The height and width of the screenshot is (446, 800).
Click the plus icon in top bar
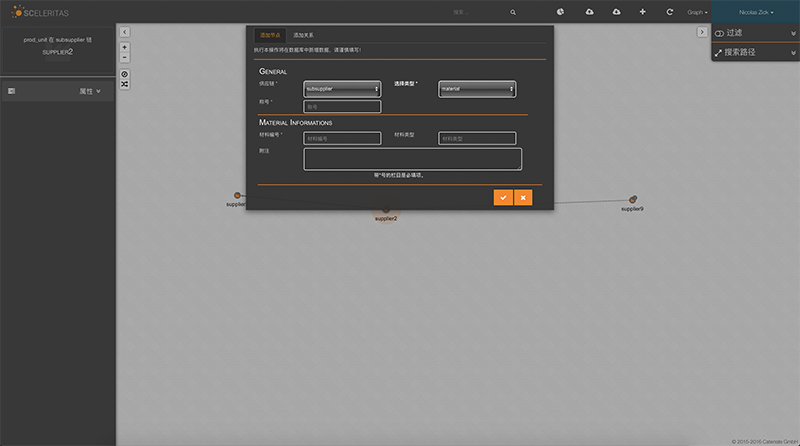pos(642,12)
